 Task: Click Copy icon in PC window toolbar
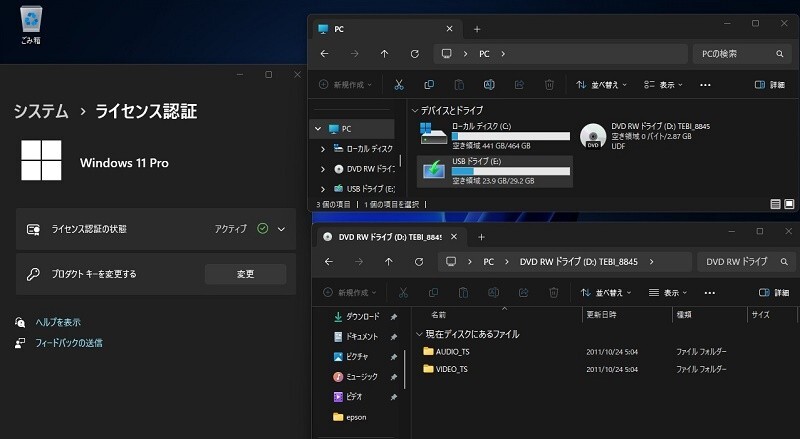(429, 85)
